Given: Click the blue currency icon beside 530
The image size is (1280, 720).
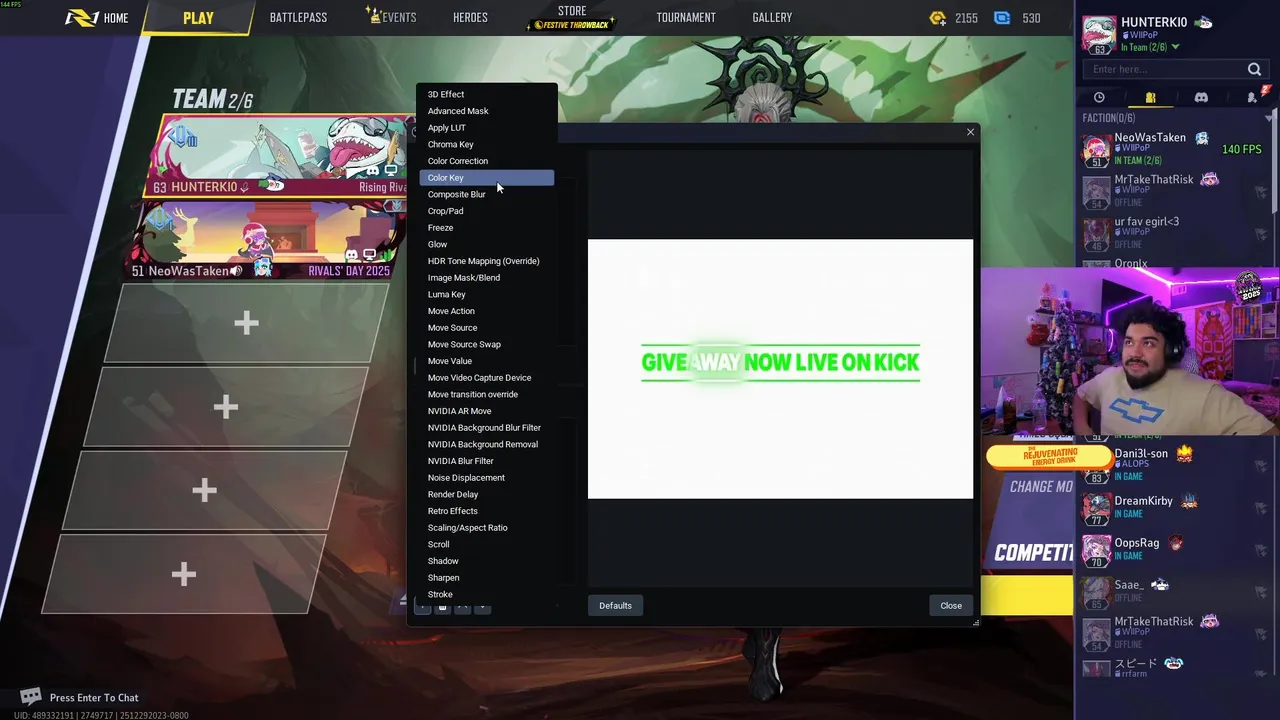Looking at the screenshot, I should coord(1002,18).
